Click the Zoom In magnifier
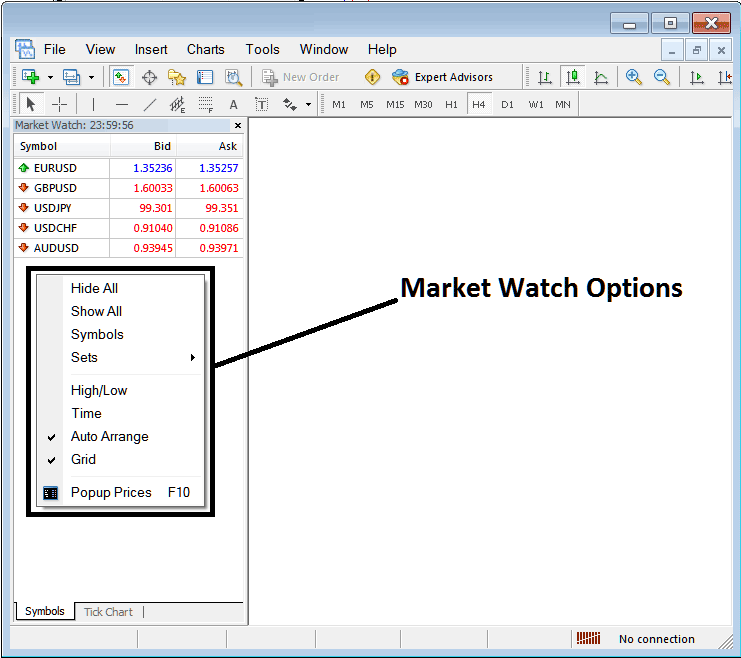 point(633,77)
